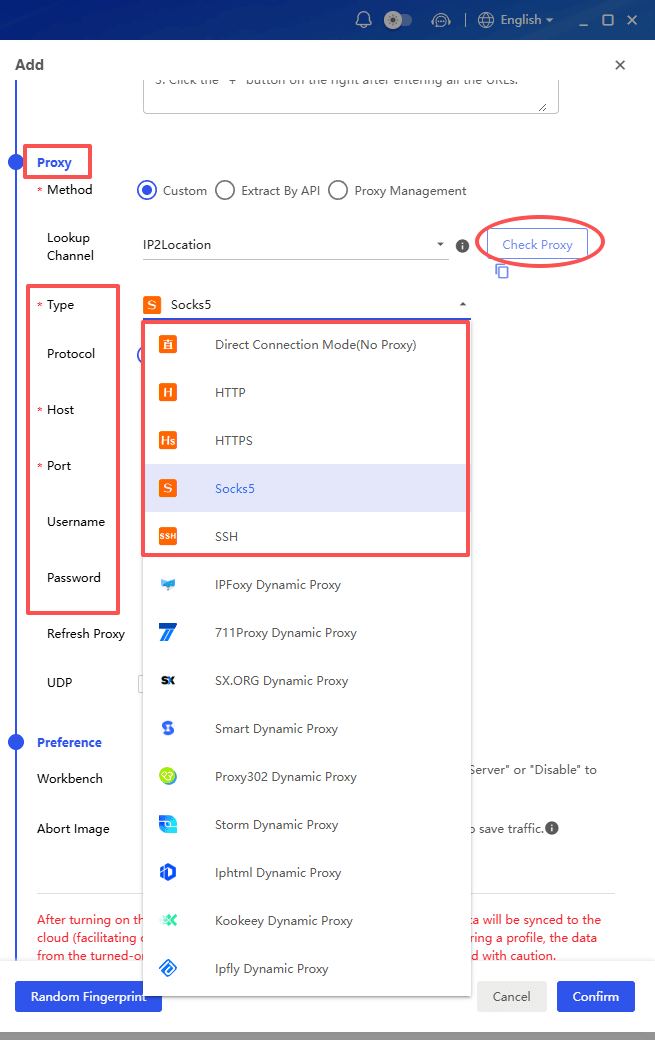Select Proxy Management radio button

[x=338, y=190]
